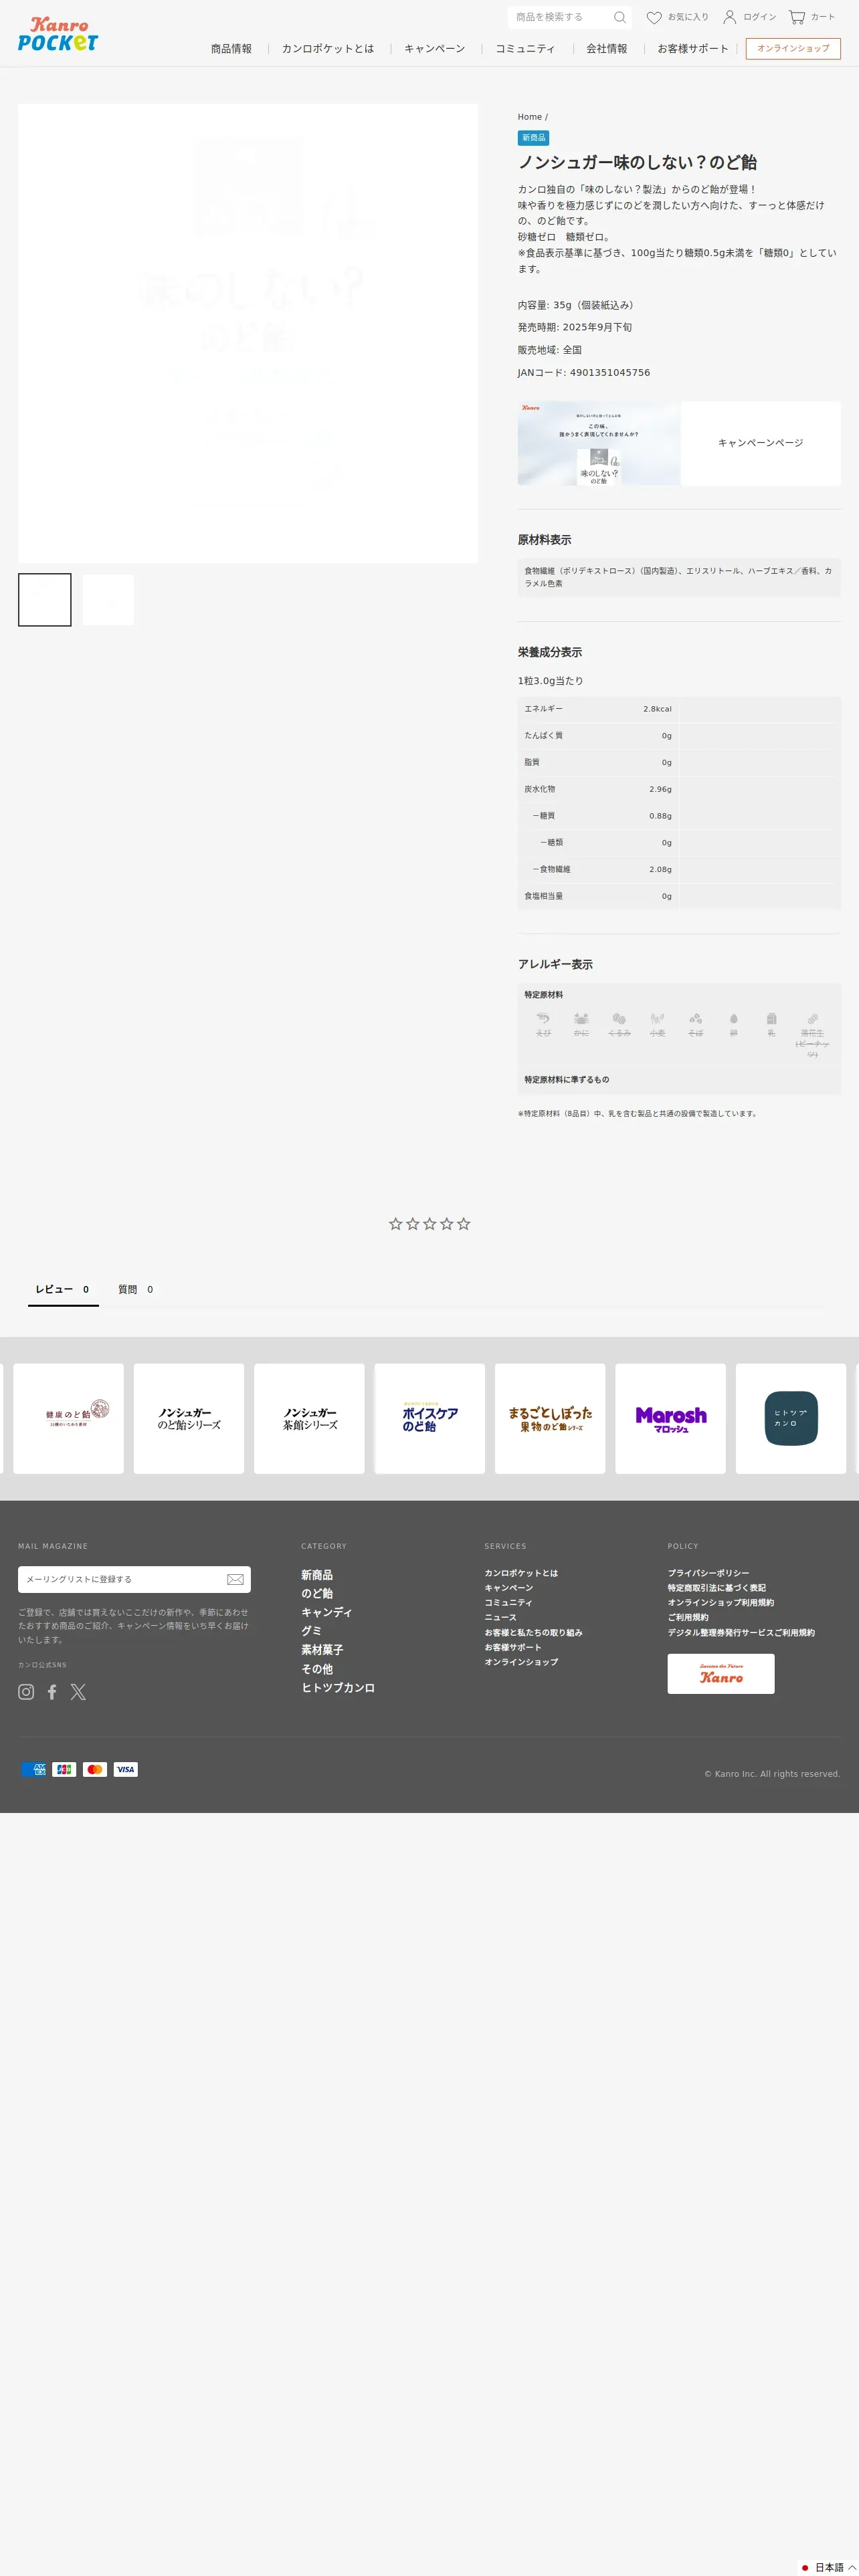
Task: Click the Mastercard payment icon
Action: (x=95, y=1770)
